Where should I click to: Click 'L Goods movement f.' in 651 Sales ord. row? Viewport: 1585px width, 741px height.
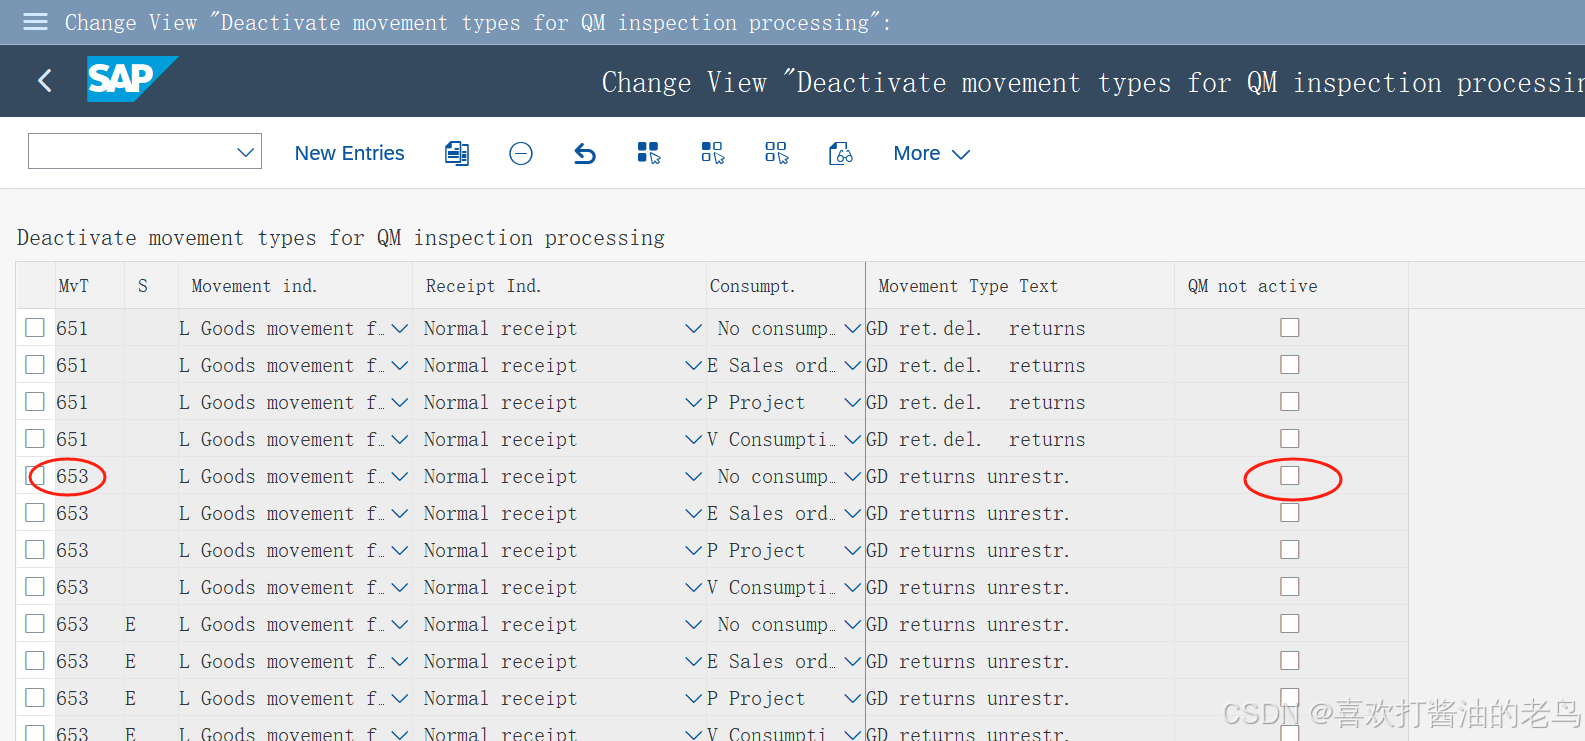click(x=281, y=365)
